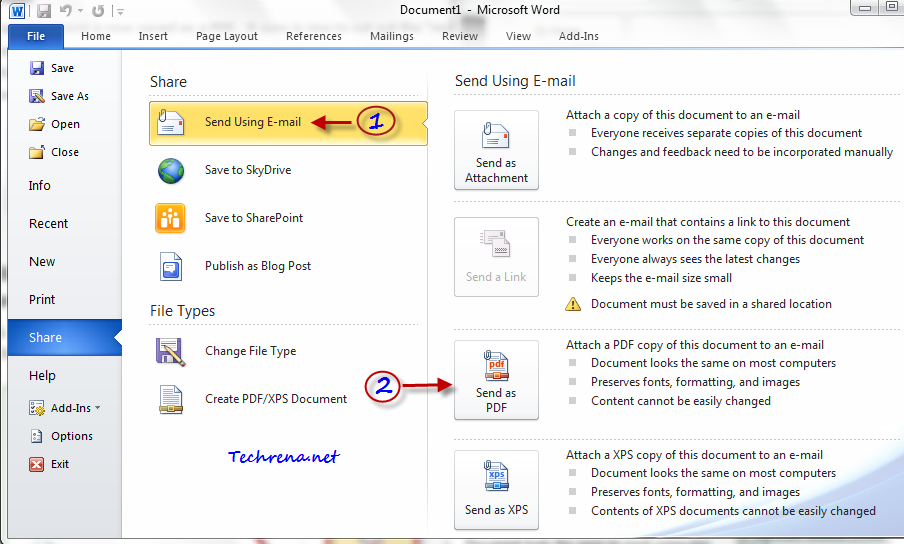Click the Undo icon in Quick Access Toolbar

click(x=66, y=10)
